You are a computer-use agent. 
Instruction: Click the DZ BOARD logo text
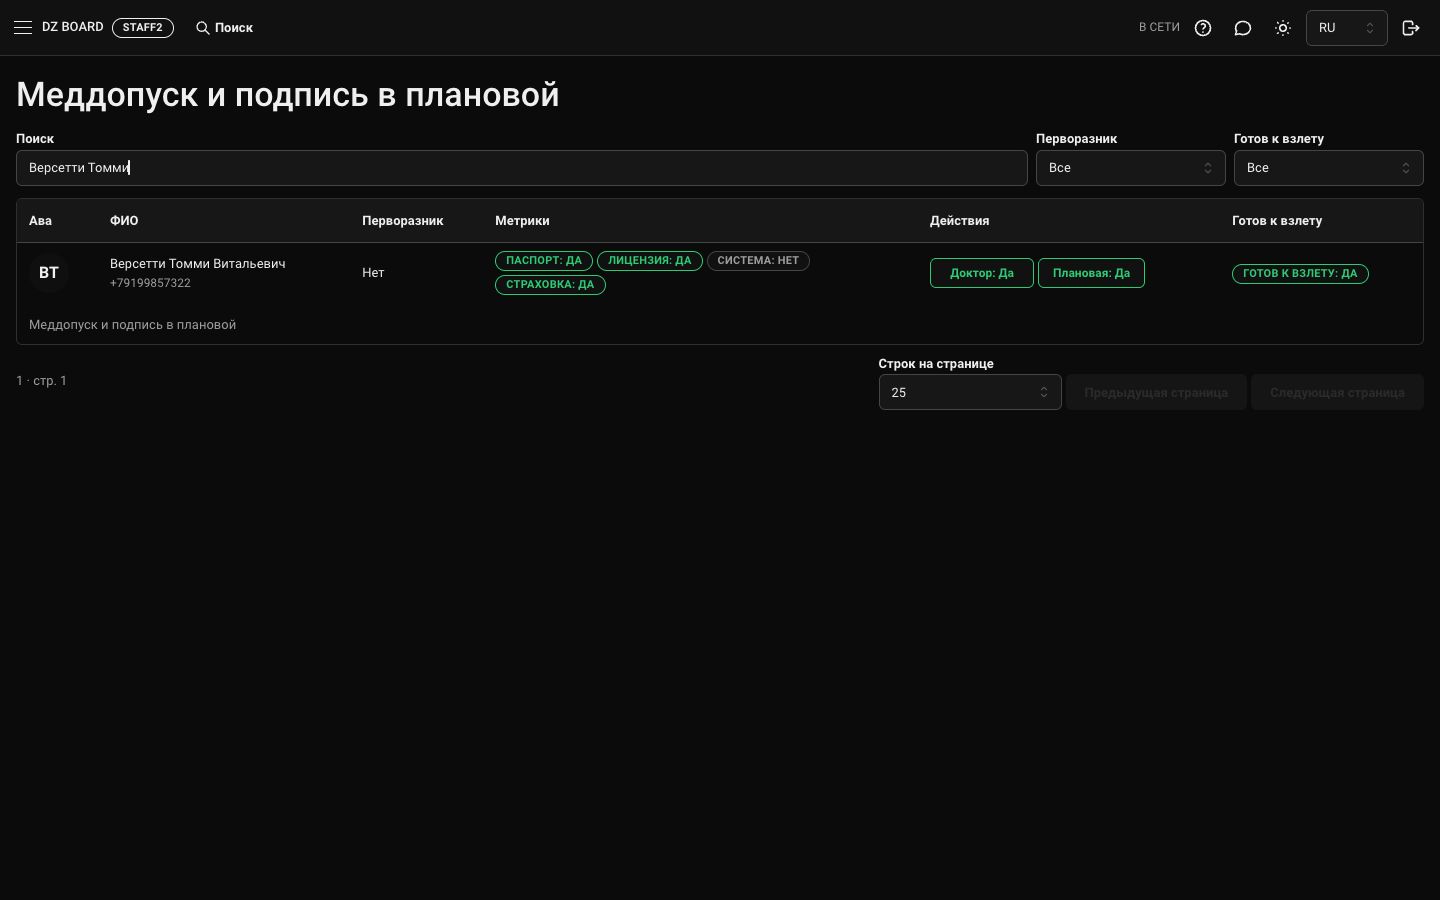point(73,27)
